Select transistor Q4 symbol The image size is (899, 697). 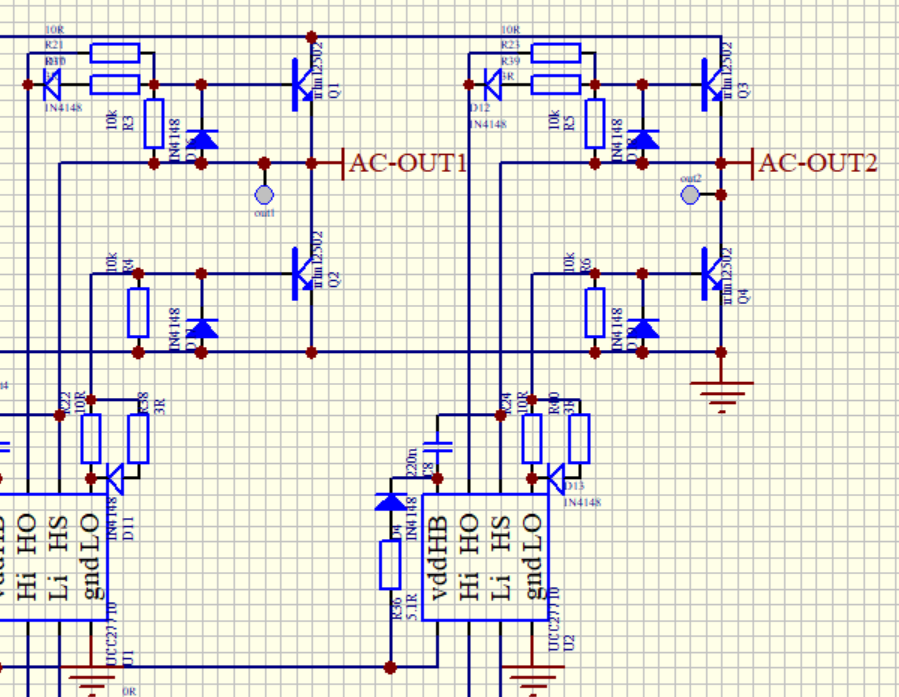point(712,273)
